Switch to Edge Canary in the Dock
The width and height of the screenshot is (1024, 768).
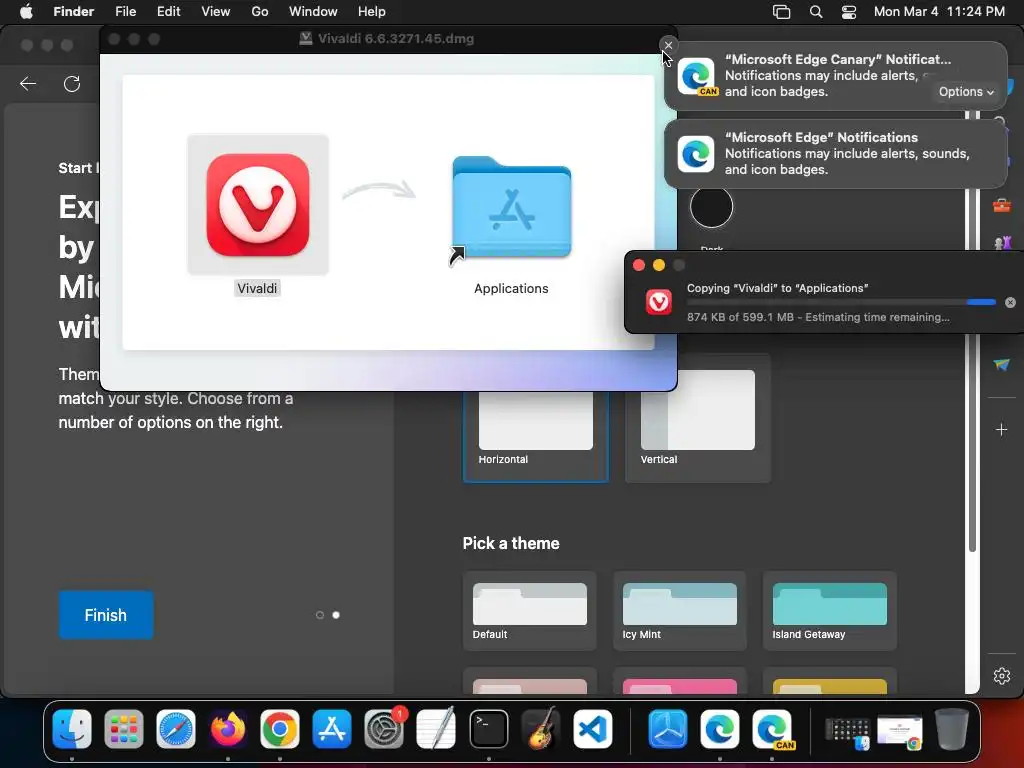click(x=772, y=729)
